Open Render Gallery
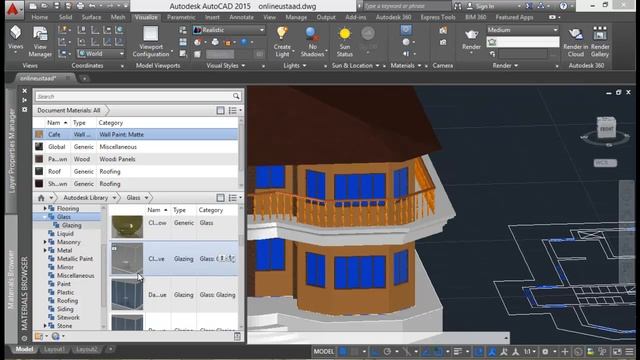 [x=600, y=42]
